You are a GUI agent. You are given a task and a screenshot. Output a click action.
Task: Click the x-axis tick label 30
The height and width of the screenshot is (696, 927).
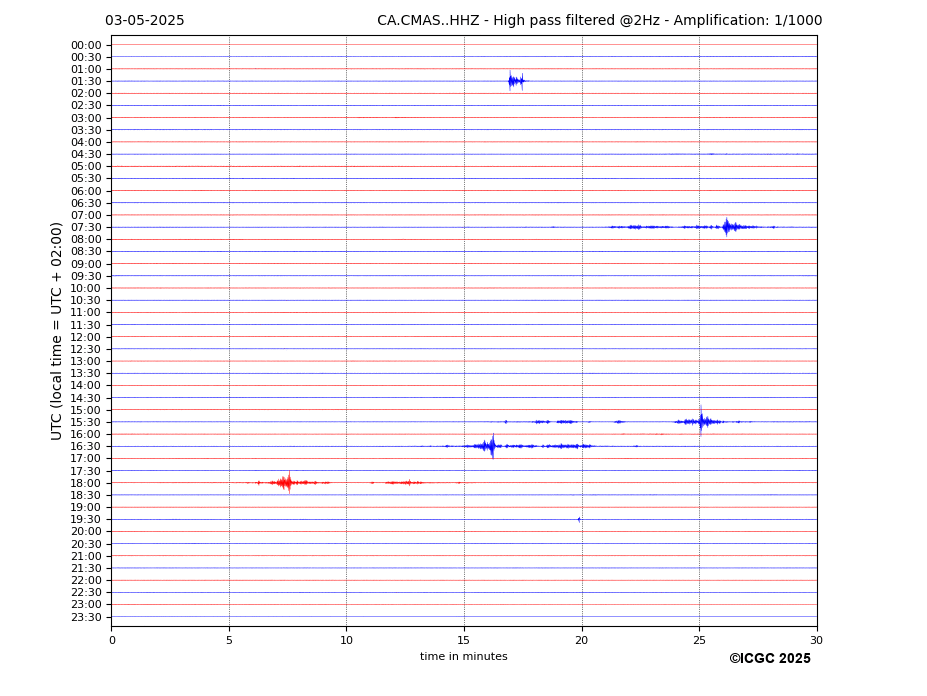point(816,640)
